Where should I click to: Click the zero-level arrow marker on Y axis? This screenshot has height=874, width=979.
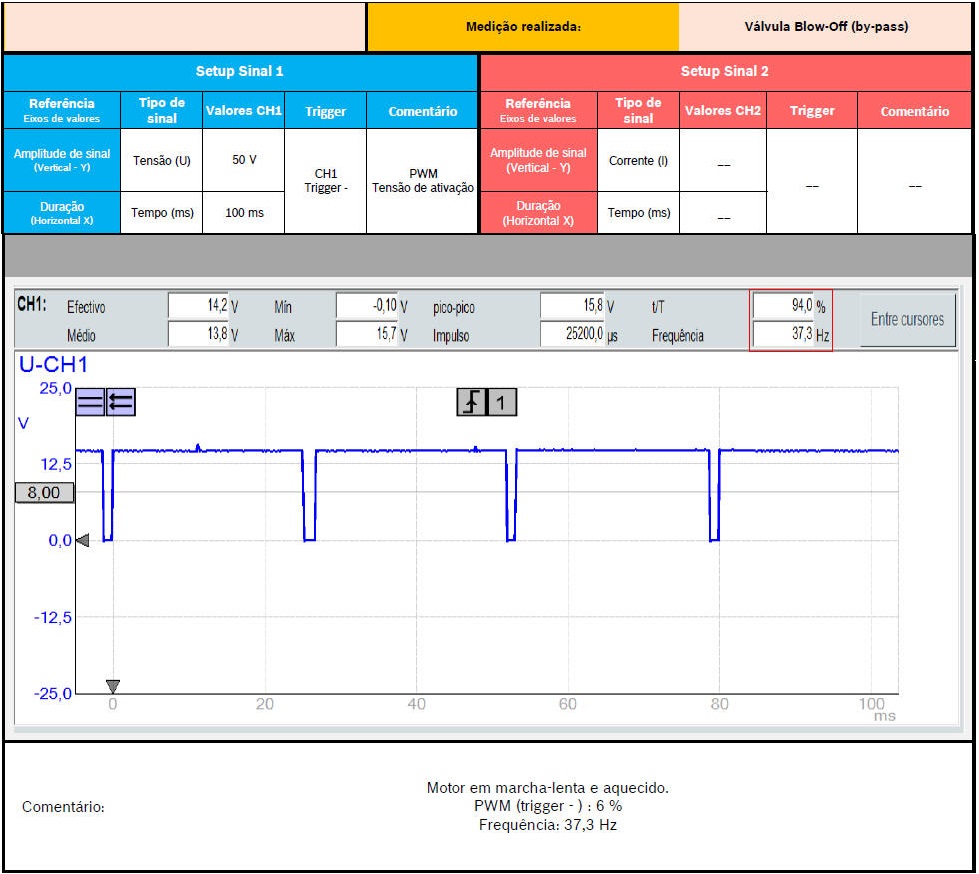[x=82, y=540]
